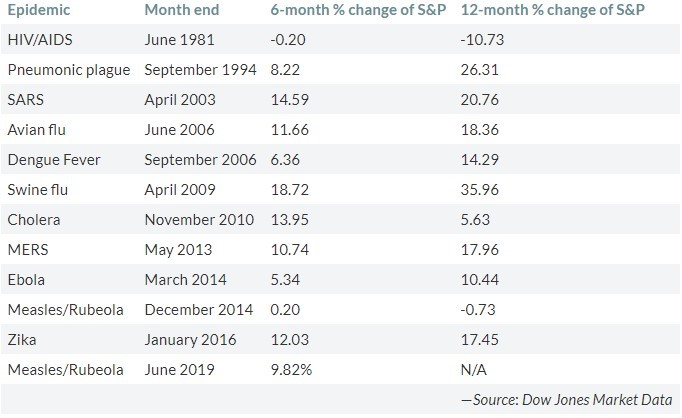This screenshot has width=682, height=418.
Task: Click the Cholera epidemic cell
Action: coord(32,220)
